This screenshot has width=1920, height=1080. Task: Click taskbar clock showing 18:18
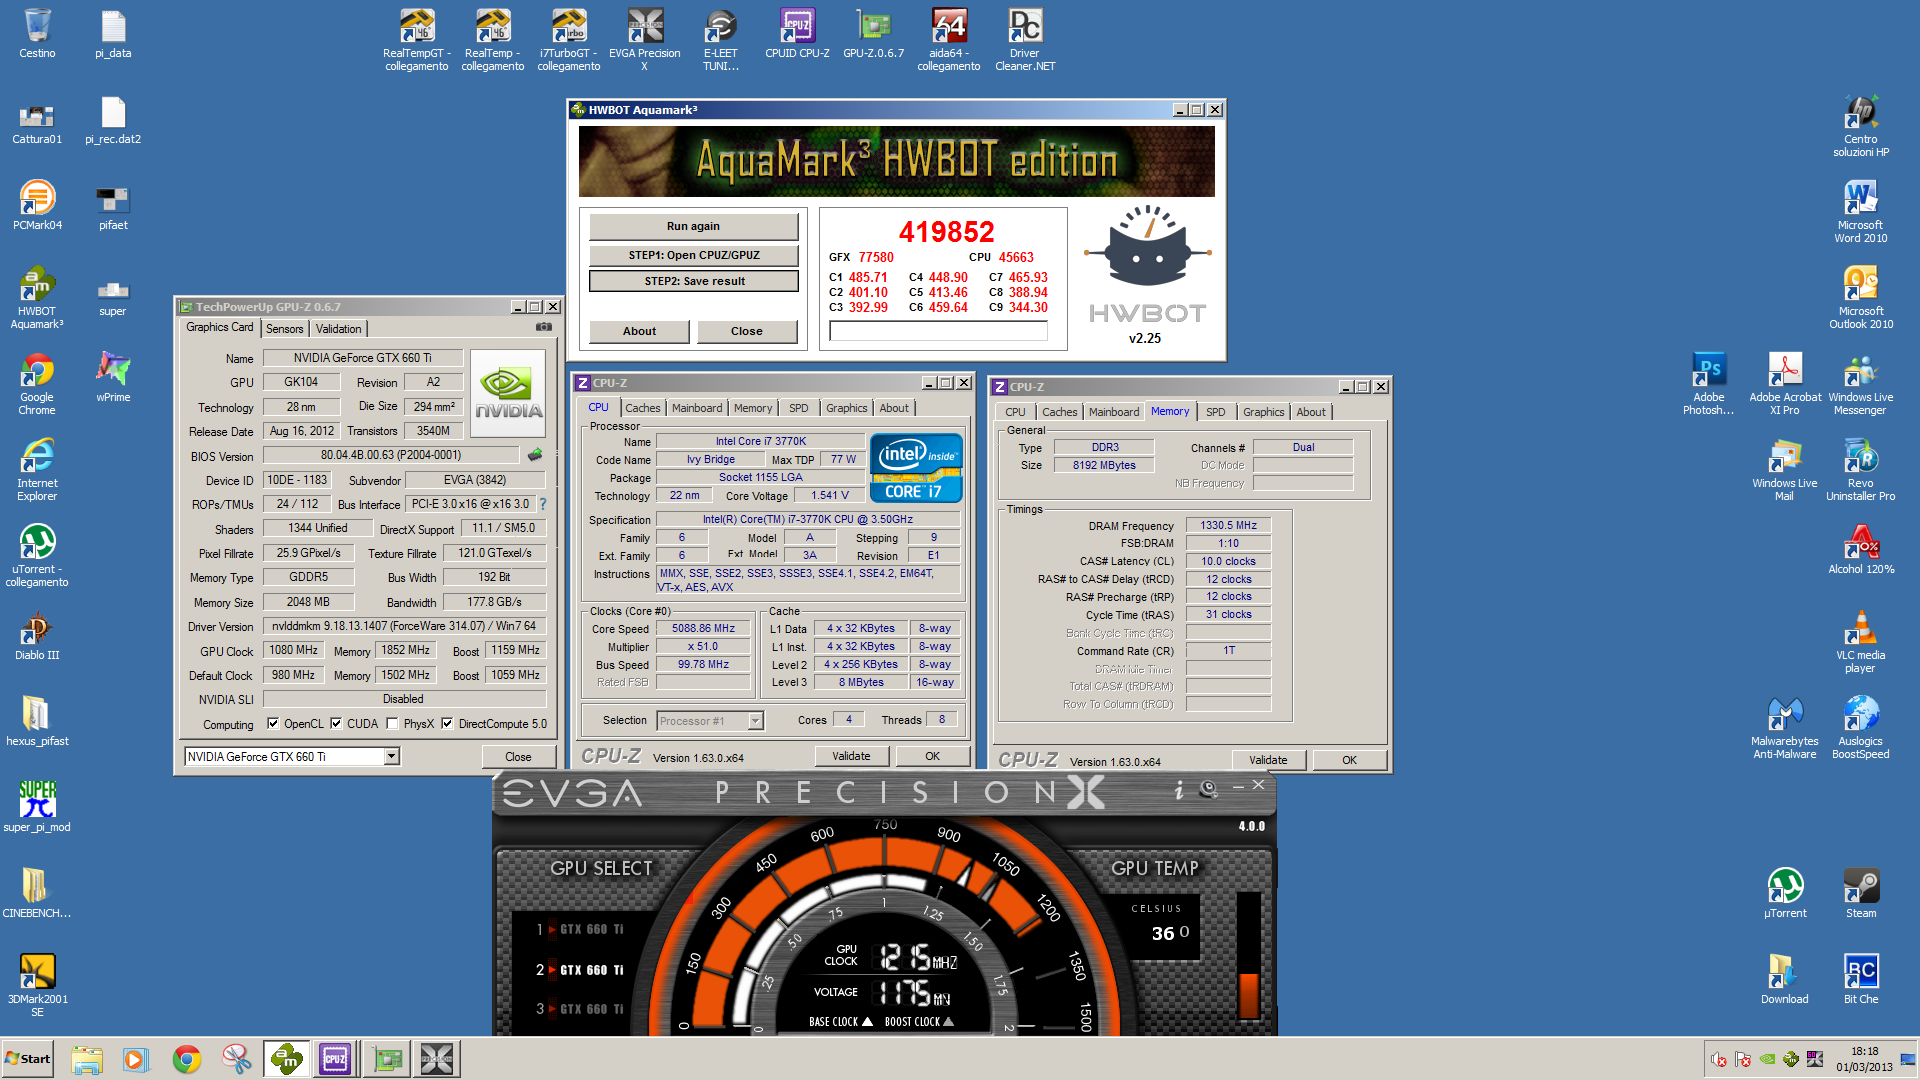pyautogui.click(x=1864, y=1059)
